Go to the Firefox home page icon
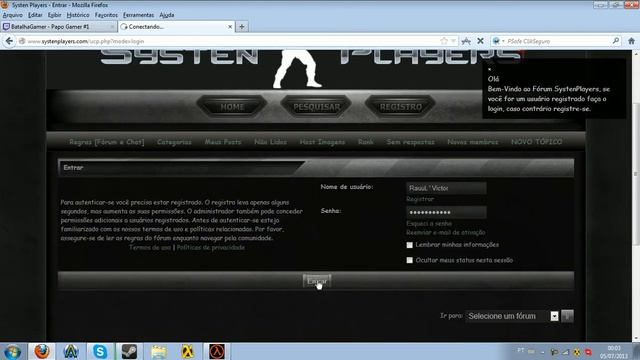The width and height of the screenshot is (640, 360). point(631,41)
